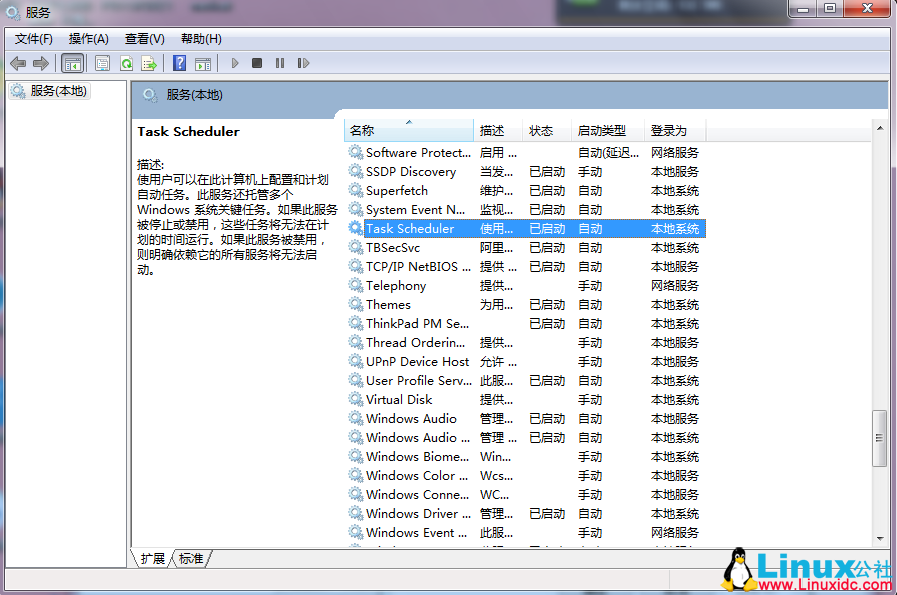The image size is (897, 595).
Task: Click the scrollbar down arrow
Action: coord(880,538)
